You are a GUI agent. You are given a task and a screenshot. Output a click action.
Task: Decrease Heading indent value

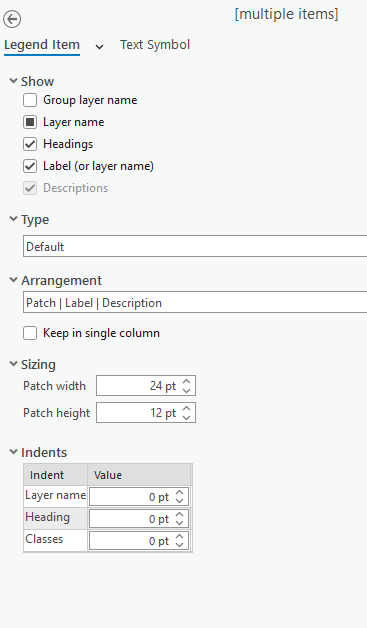[x=180, y=523]
